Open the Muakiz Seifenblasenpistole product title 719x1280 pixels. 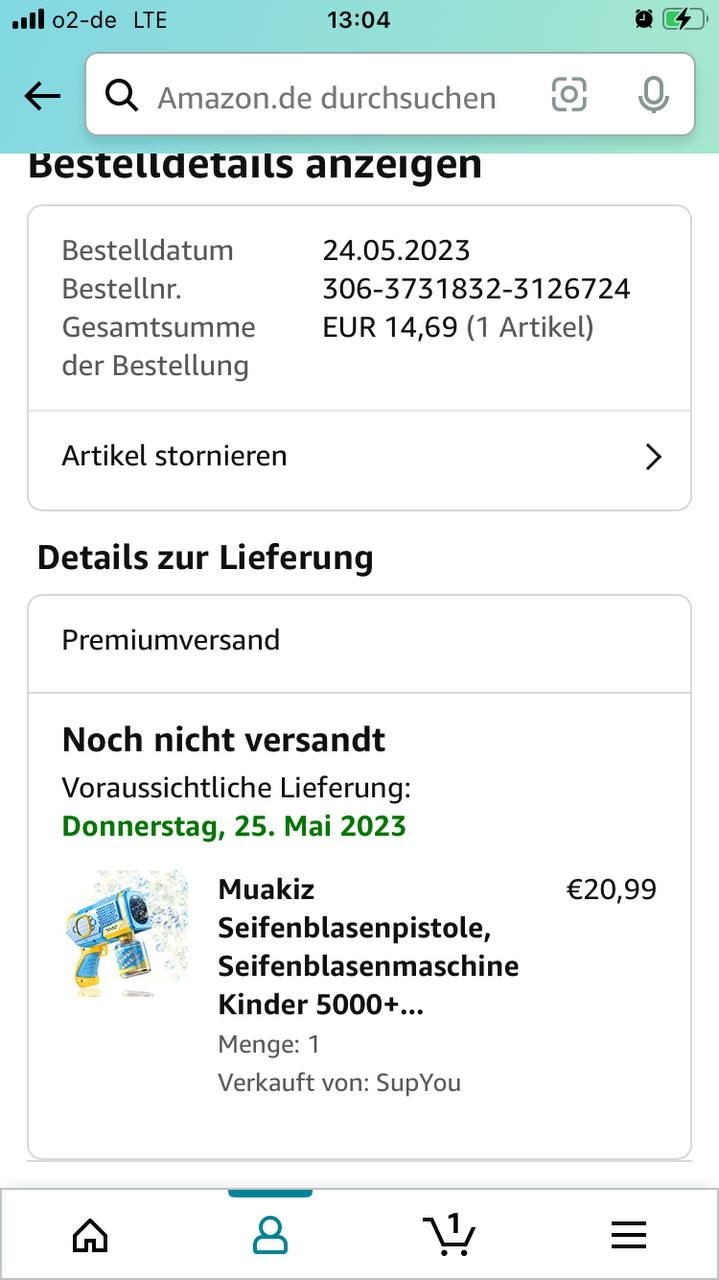click(368, 947)
